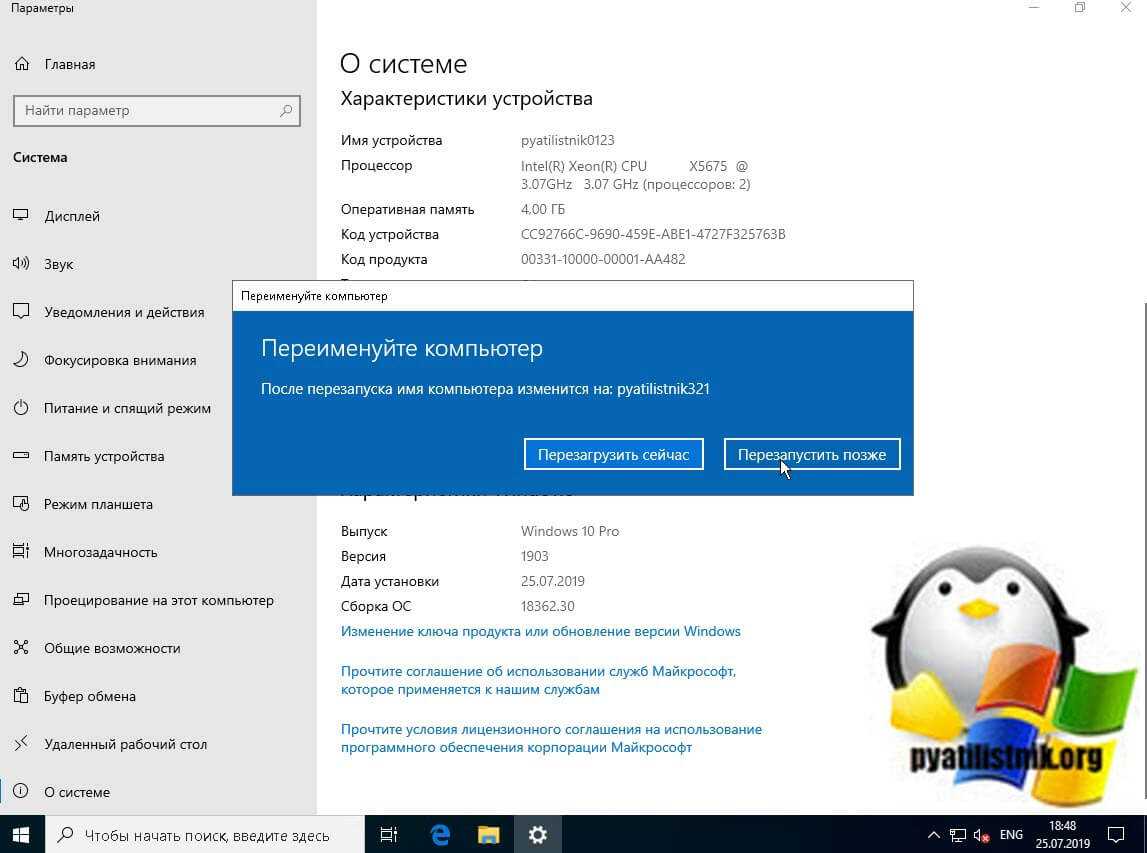Viewport: 1147px width, 853px height.
Task: Click the Home icon beside Главная
Action: [x=22, y=64]
